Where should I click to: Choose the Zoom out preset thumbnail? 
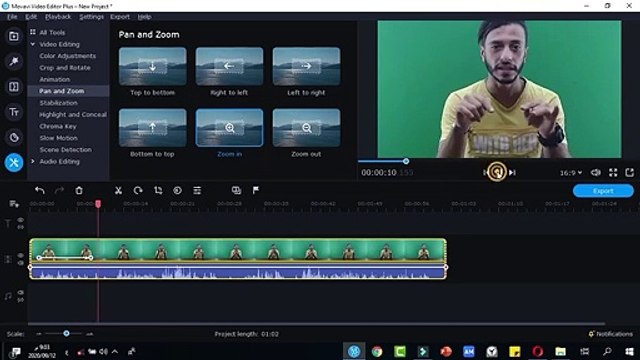306,128
